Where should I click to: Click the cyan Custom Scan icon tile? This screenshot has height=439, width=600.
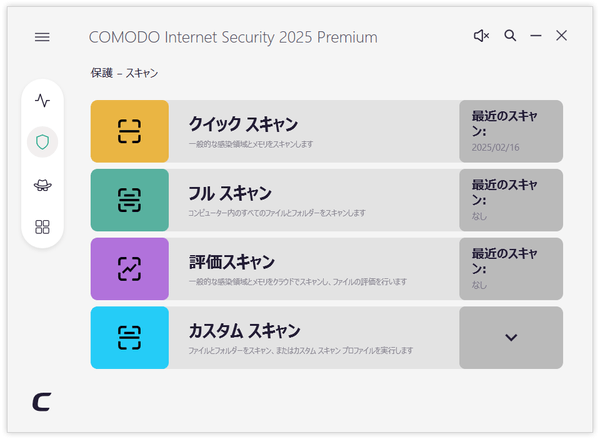pyautogui.click(x=130, y=338)
